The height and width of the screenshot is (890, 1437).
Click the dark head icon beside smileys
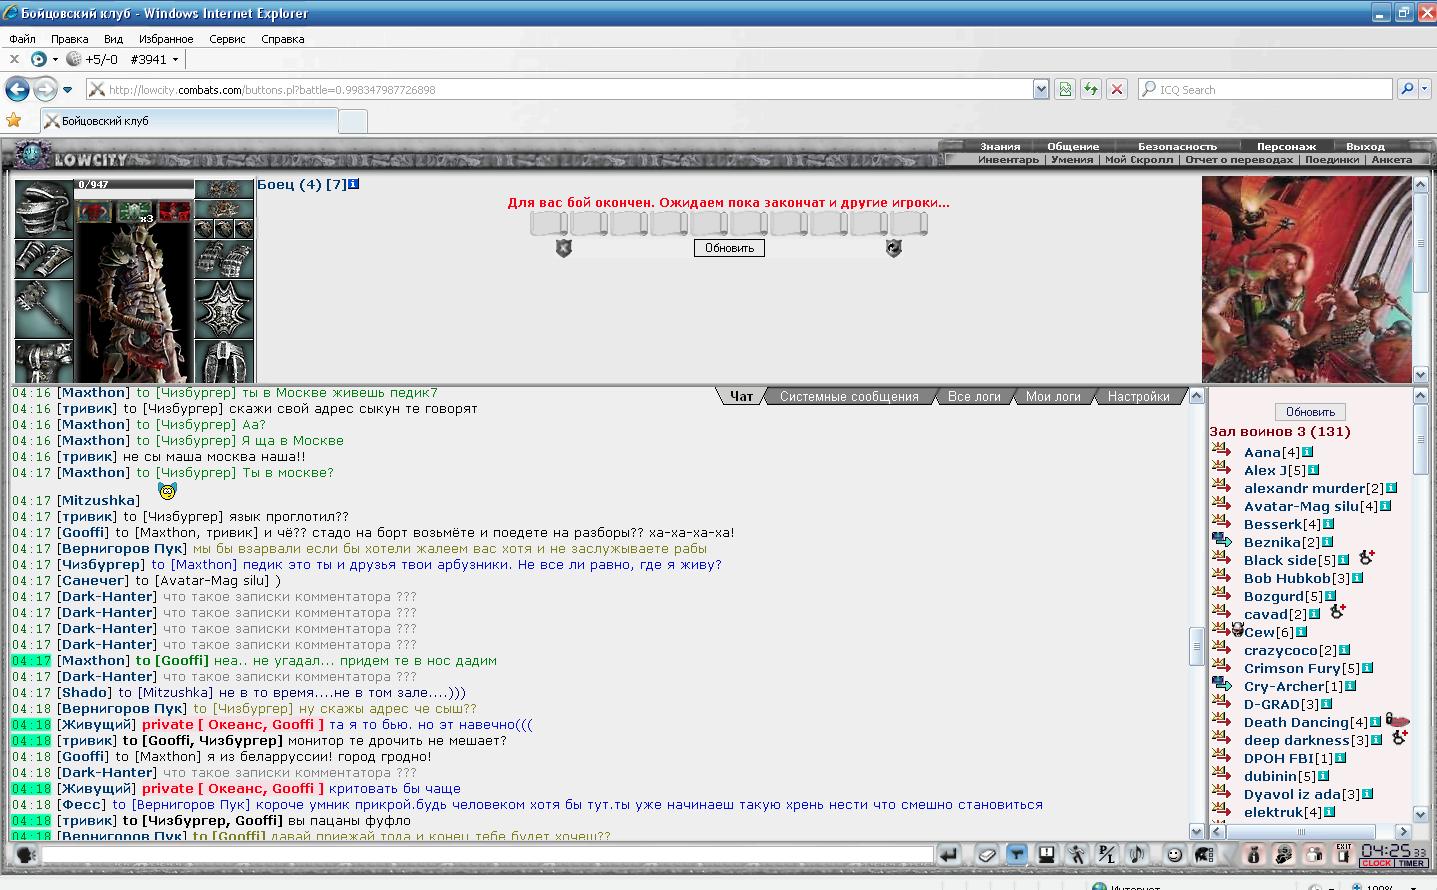point(1204,854)
